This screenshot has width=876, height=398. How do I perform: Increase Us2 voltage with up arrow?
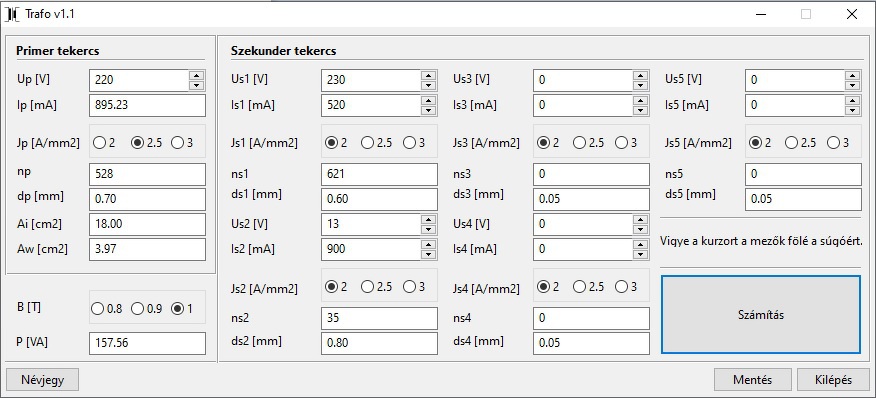pyautogui.click(x=429, y=219)
